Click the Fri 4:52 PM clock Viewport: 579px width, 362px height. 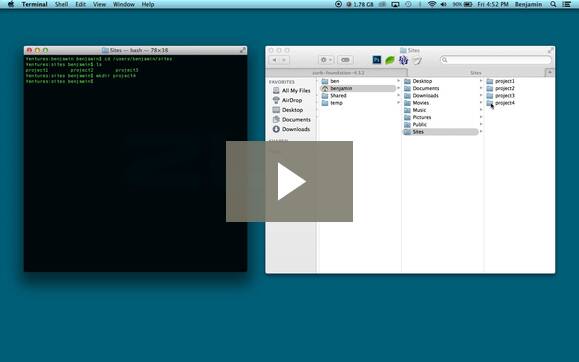(493, 4)
